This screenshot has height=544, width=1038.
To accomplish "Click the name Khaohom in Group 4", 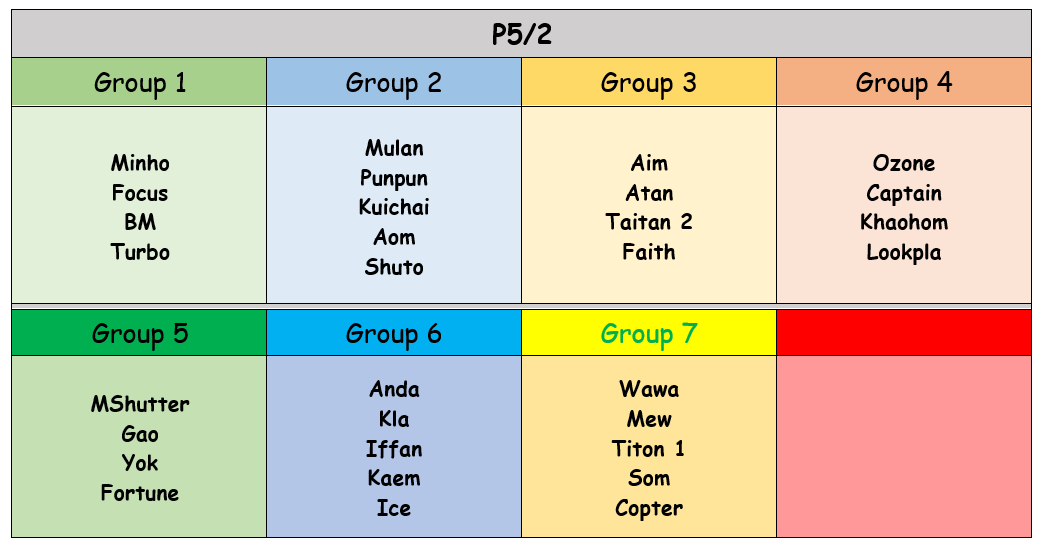I will [x=904, y=222].
